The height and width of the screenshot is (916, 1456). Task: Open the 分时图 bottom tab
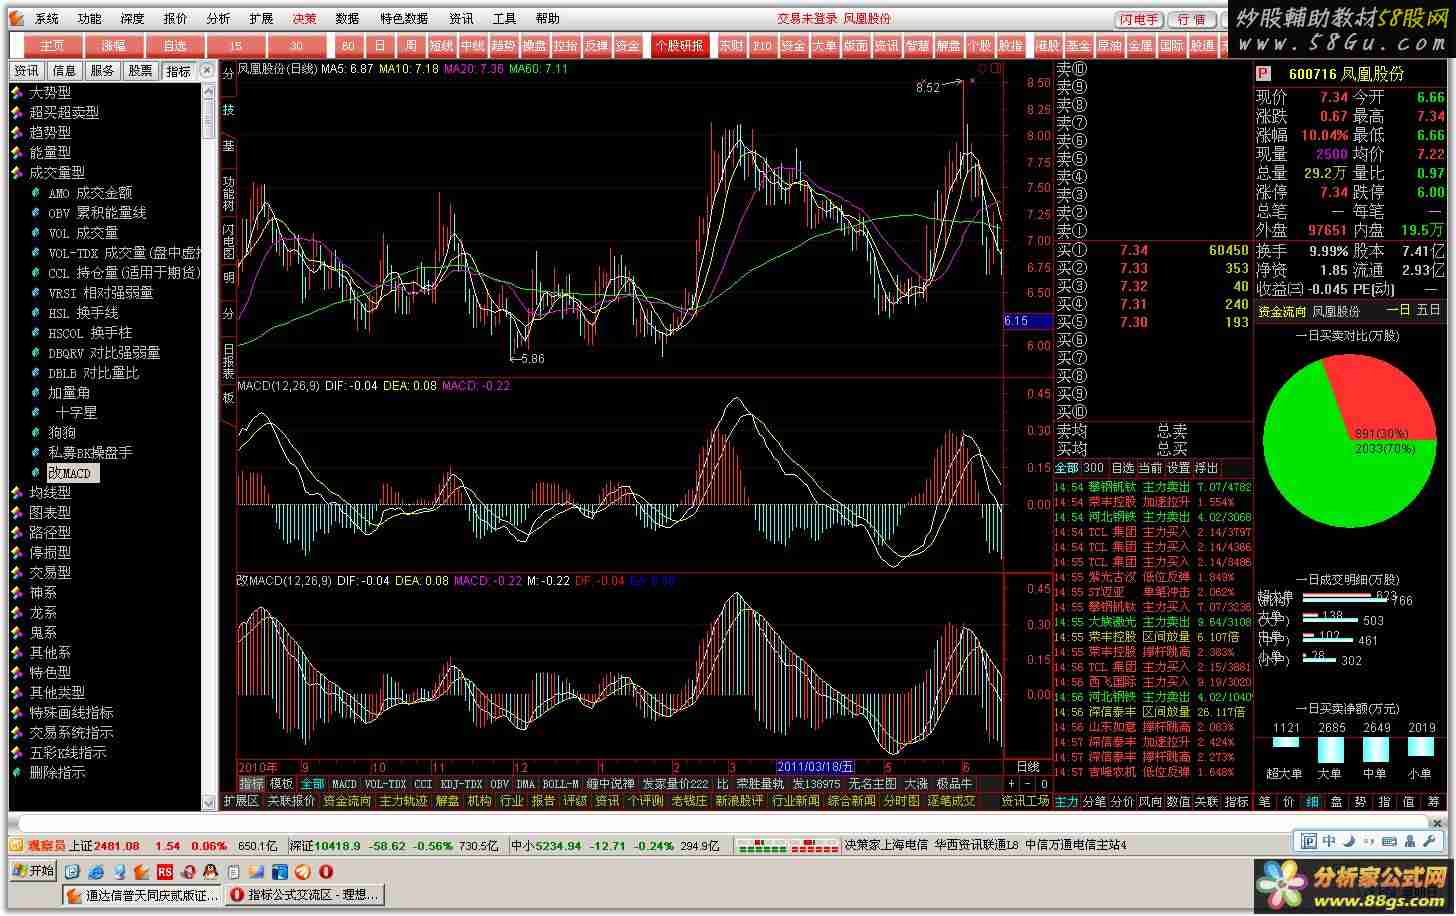901,801
